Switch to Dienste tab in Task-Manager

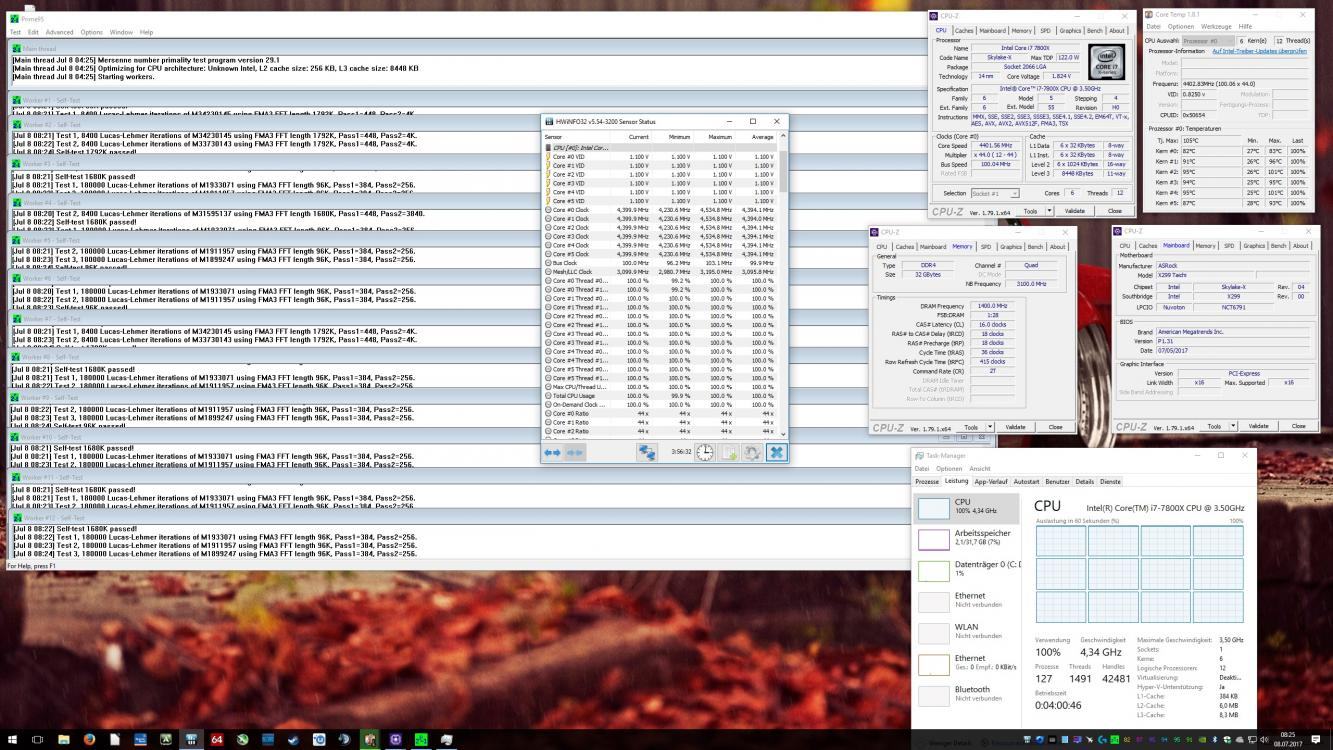tap(1110, 481)
